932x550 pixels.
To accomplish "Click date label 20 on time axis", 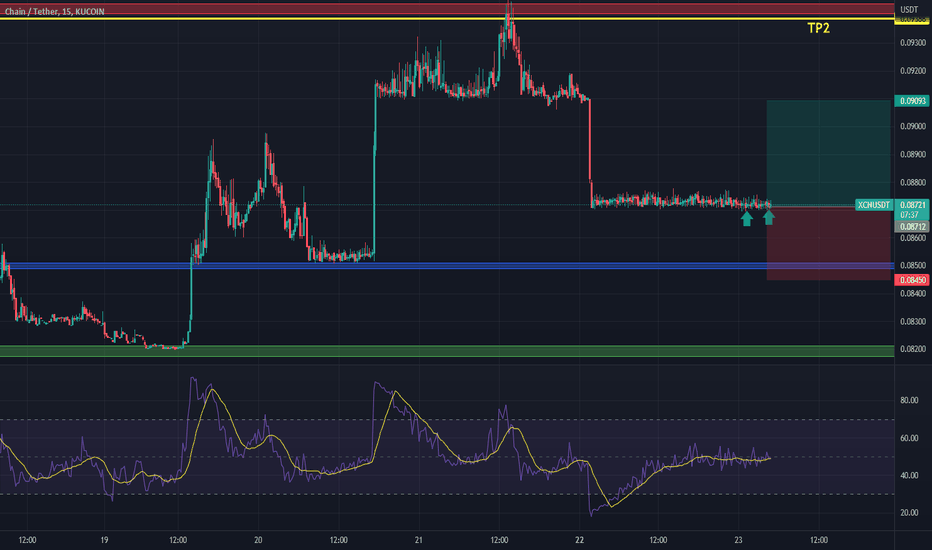I will [x=258, y=540].
